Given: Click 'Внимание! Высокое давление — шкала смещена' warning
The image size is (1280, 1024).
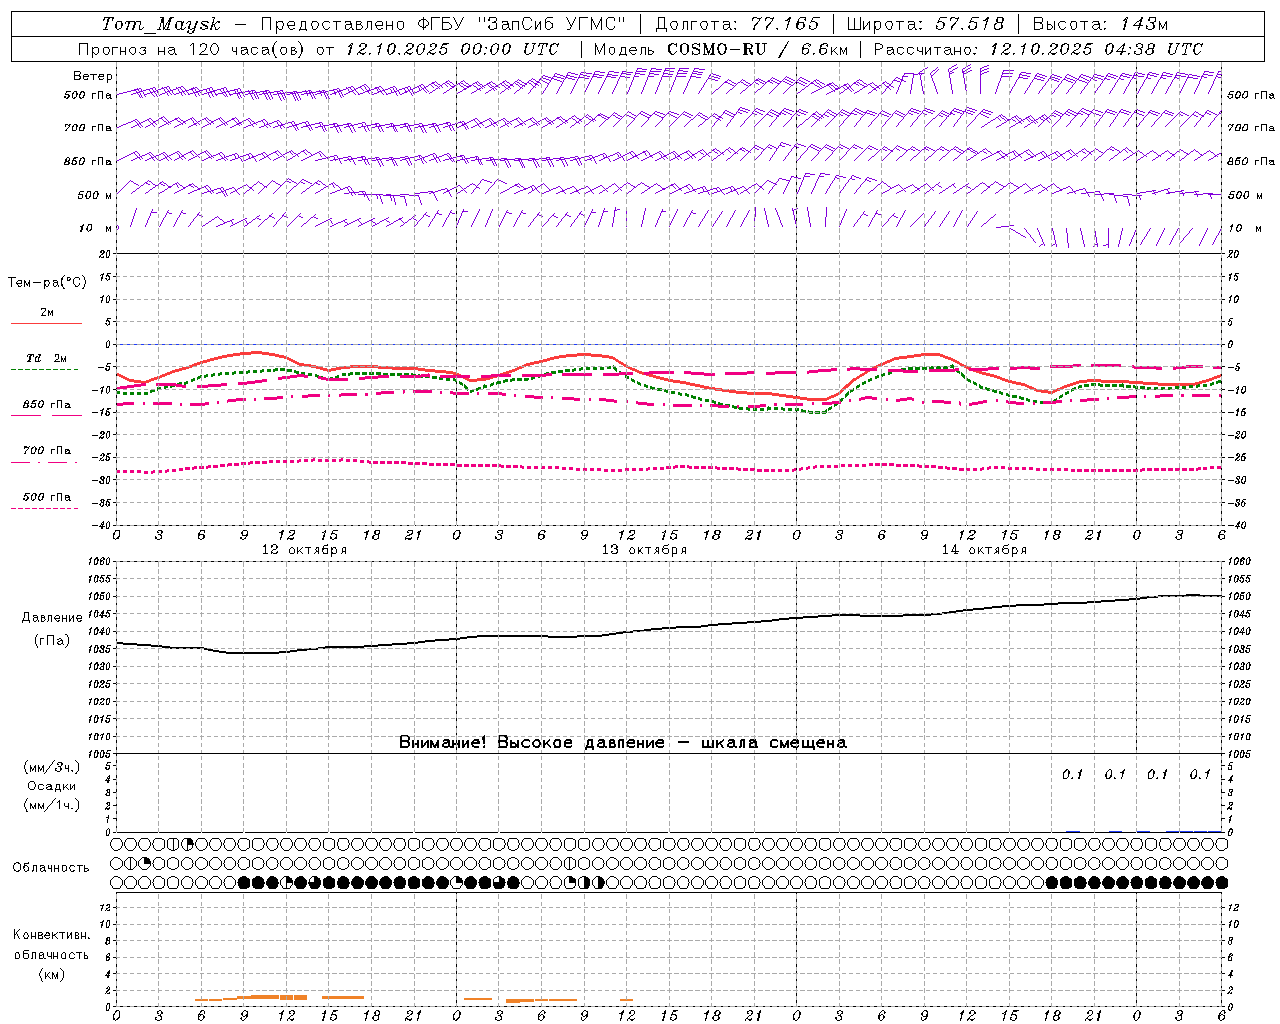Looking at the screenshot, I should 623,743.
